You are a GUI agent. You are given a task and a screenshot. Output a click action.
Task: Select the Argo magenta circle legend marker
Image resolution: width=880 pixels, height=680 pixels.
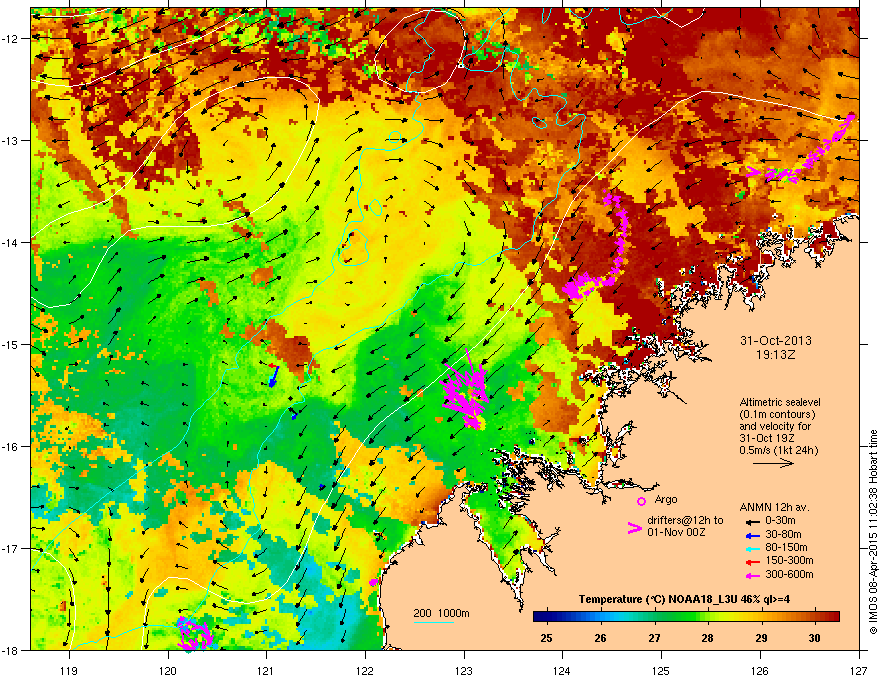[641, 501]
